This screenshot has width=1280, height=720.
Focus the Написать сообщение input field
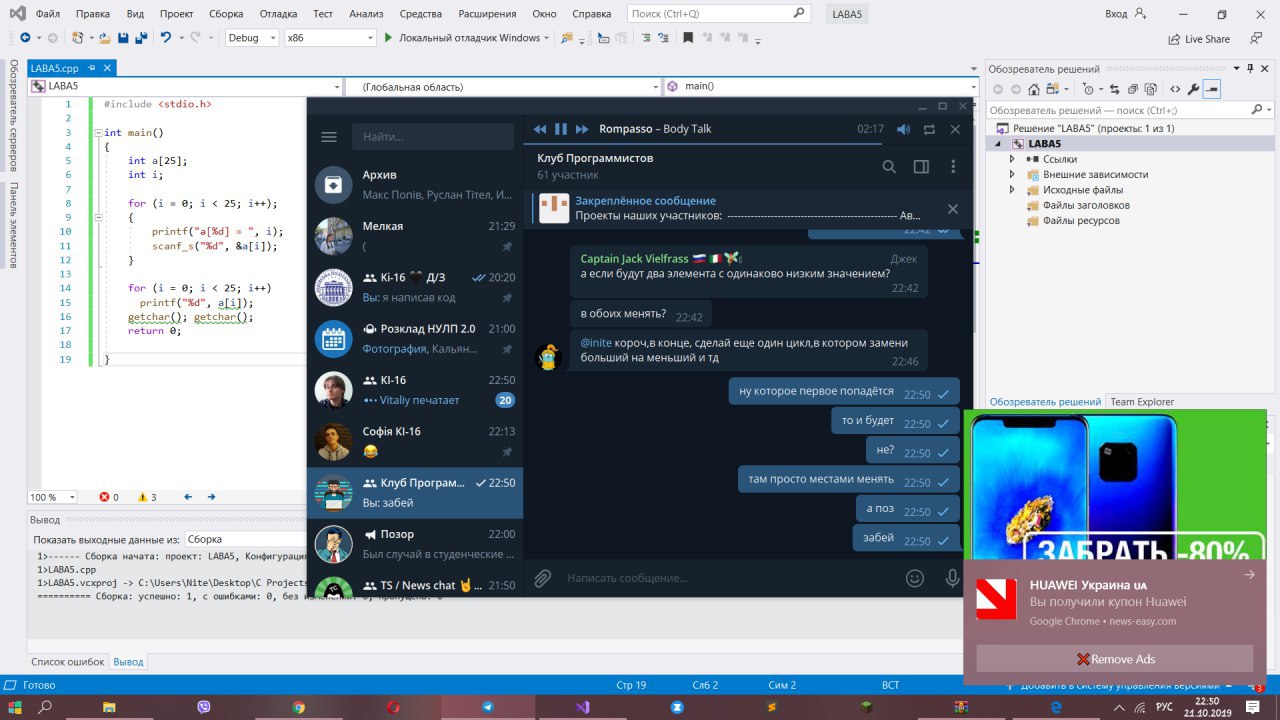click(x=728, y=578)
